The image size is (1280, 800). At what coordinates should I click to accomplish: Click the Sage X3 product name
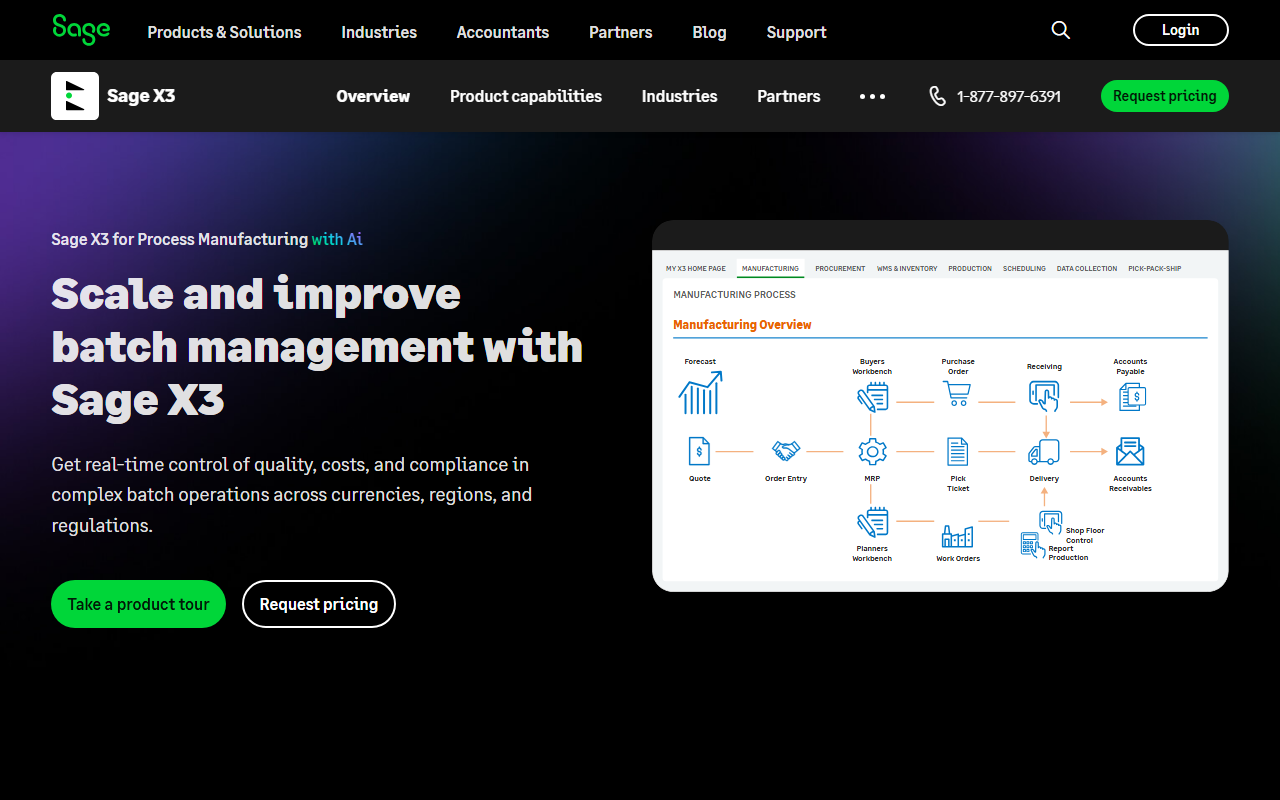click(x=141, y=96)
